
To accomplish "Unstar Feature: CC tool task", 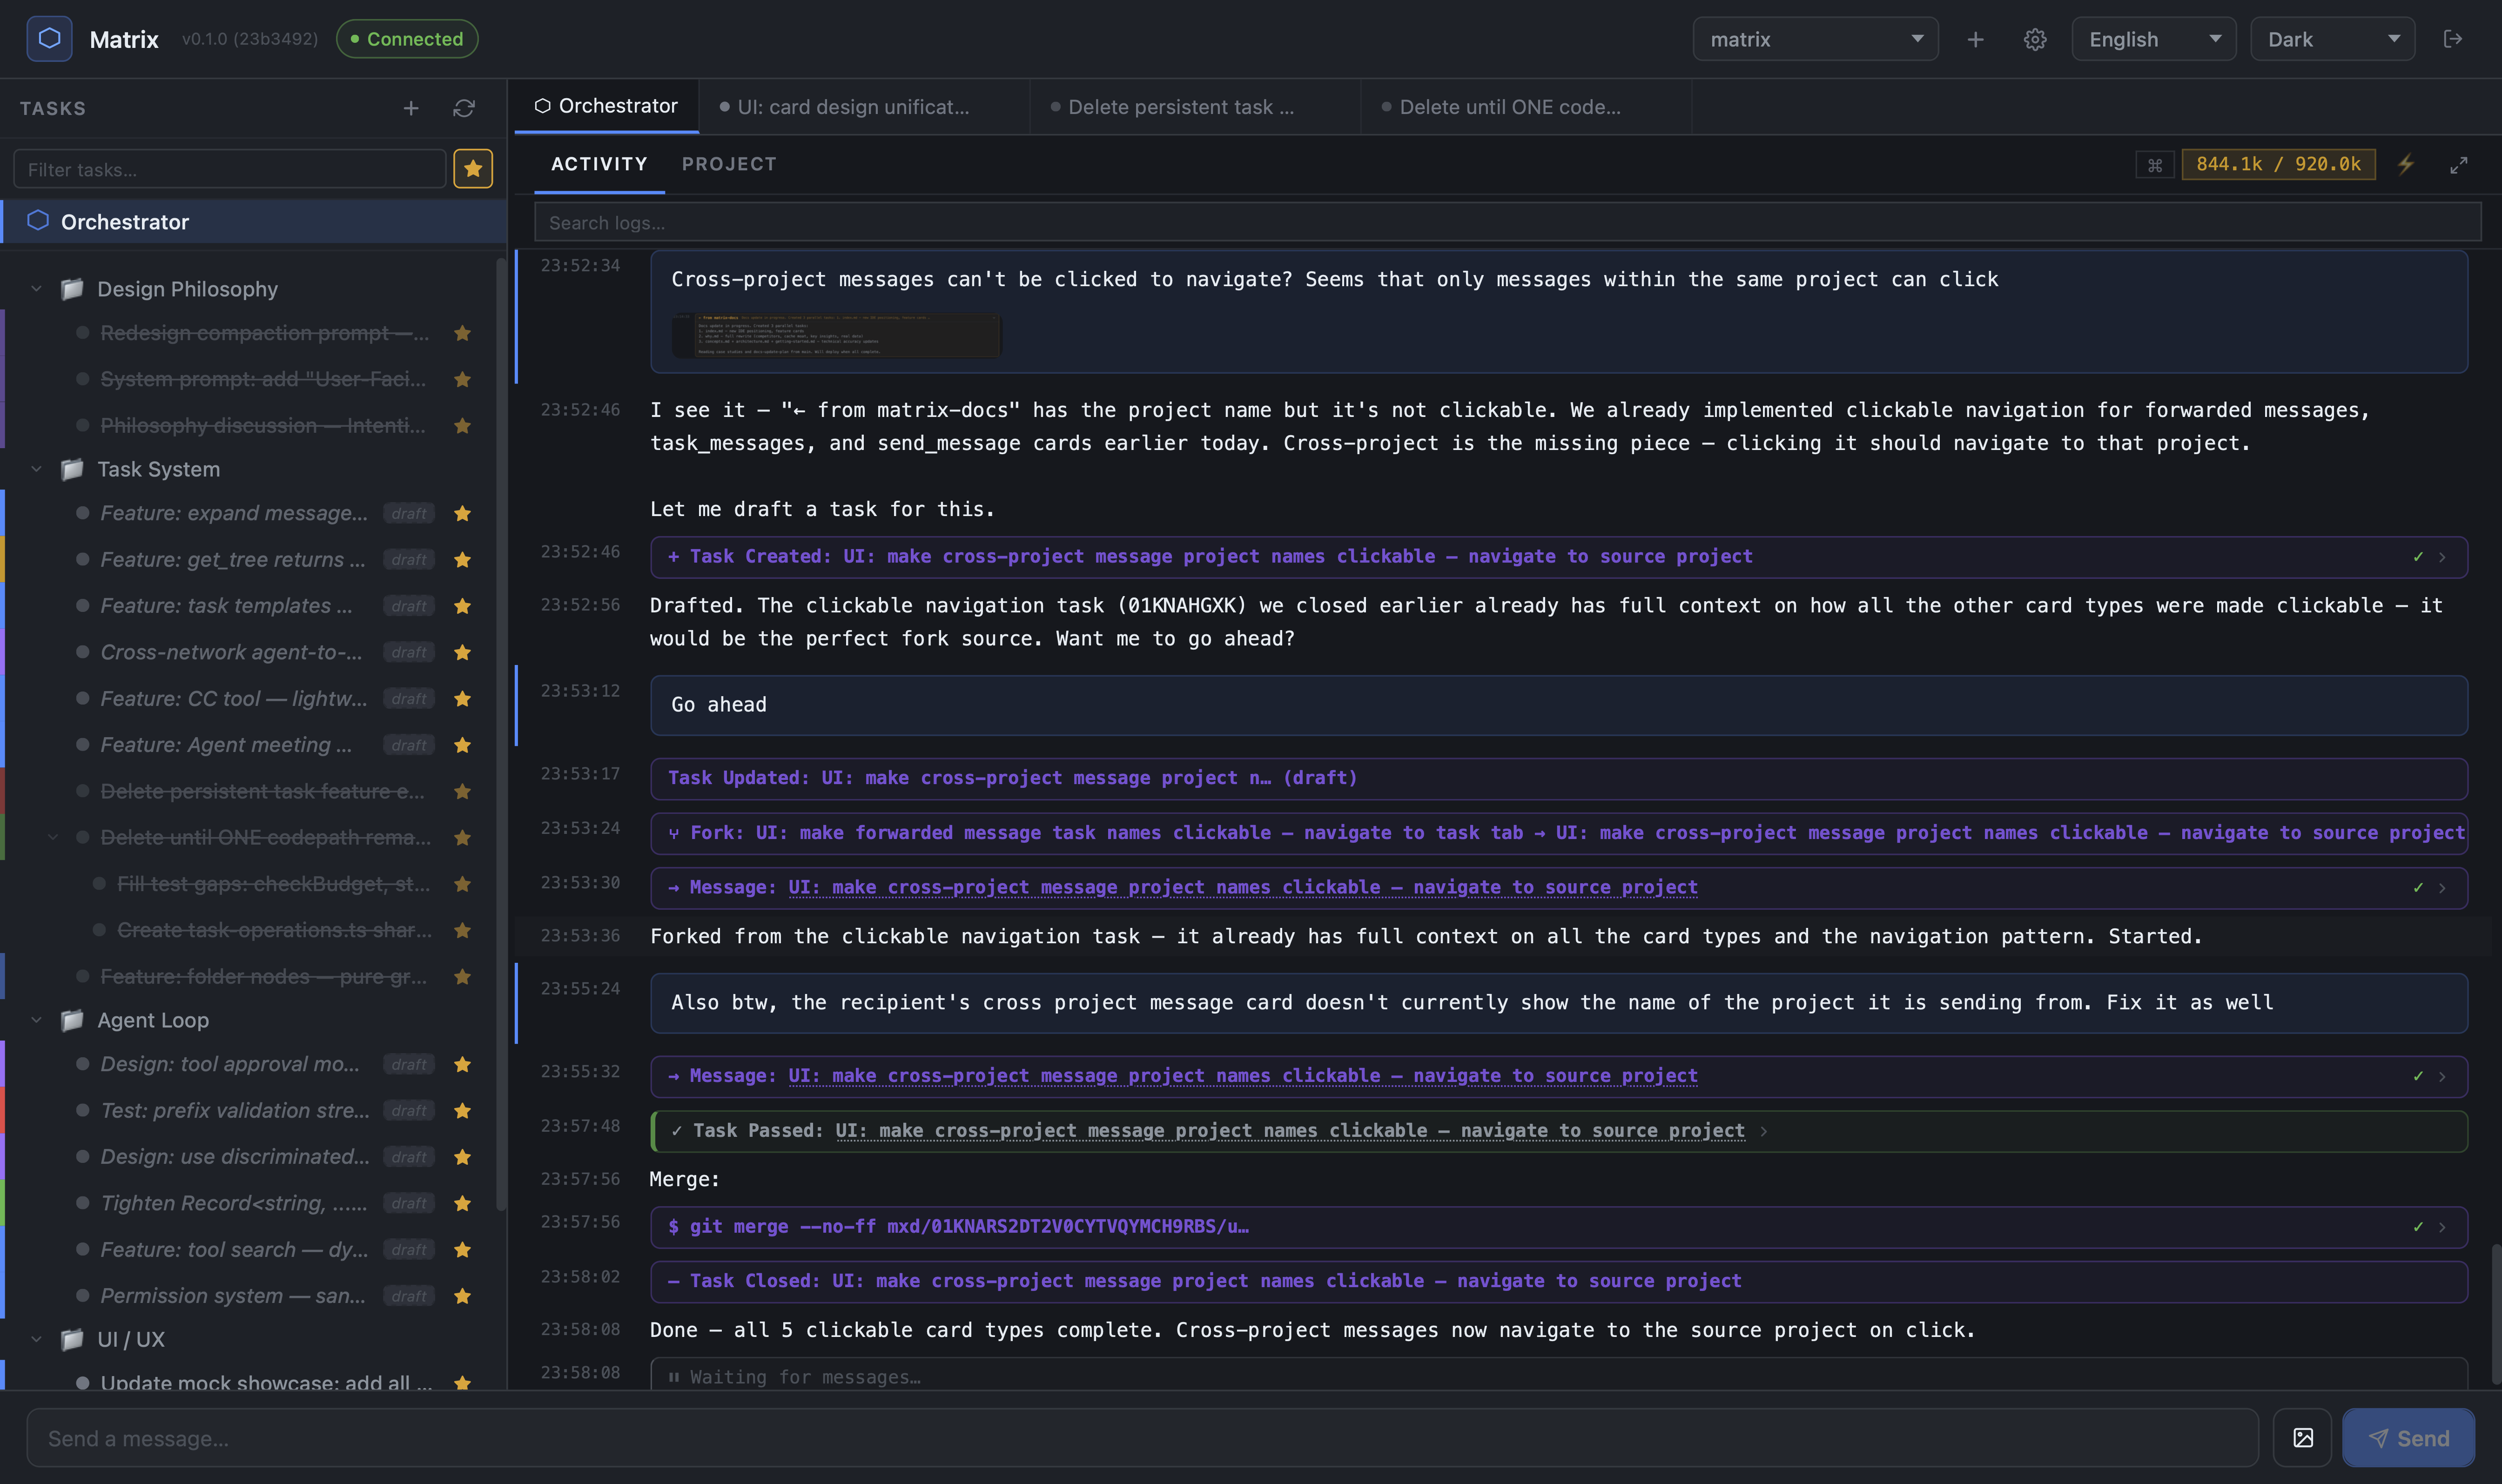I will [462, 699].
